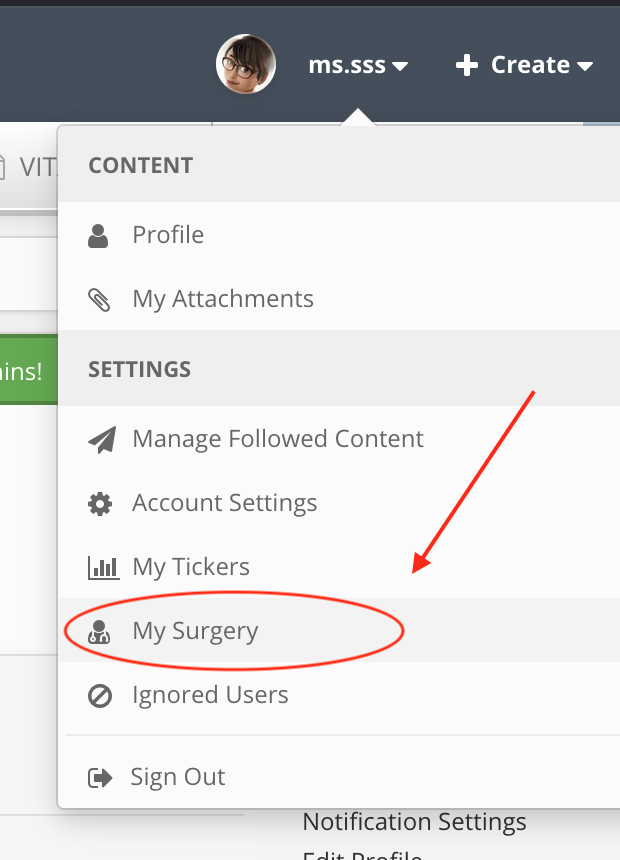Open My Attachments

(x=339, y=299)
